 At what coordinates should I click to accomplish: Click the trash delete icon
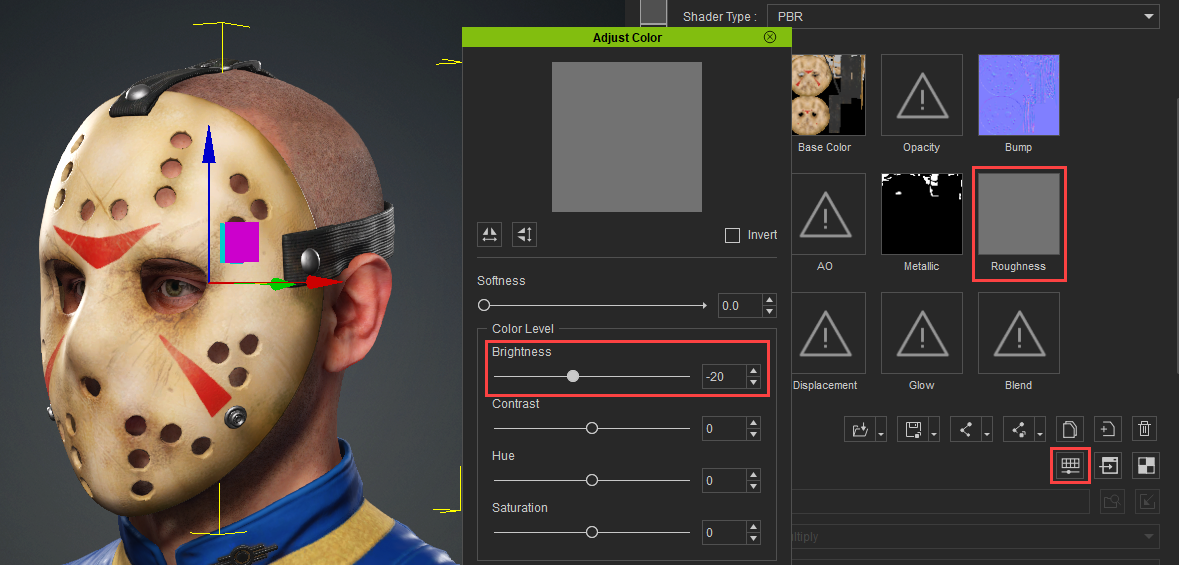coord(1145,429)
